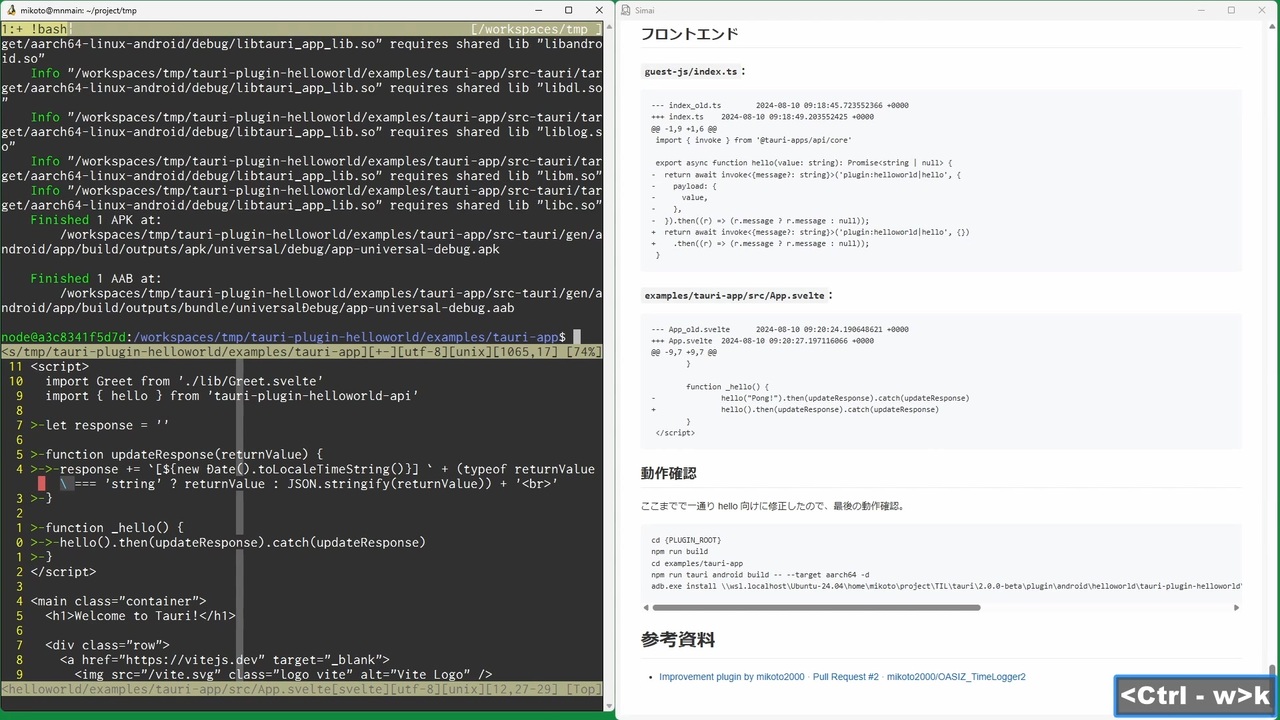Click the diff line hello("Pong!").then(updateResponse)
Image resolution: width=1280 pixels, height=720 pixels.
click(x=845, y=397)
